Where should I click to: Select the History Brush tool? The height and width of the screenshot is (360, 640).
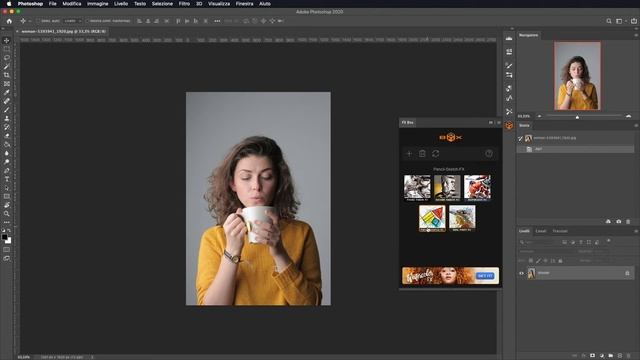pyautogui.click(x=7, y=127)
